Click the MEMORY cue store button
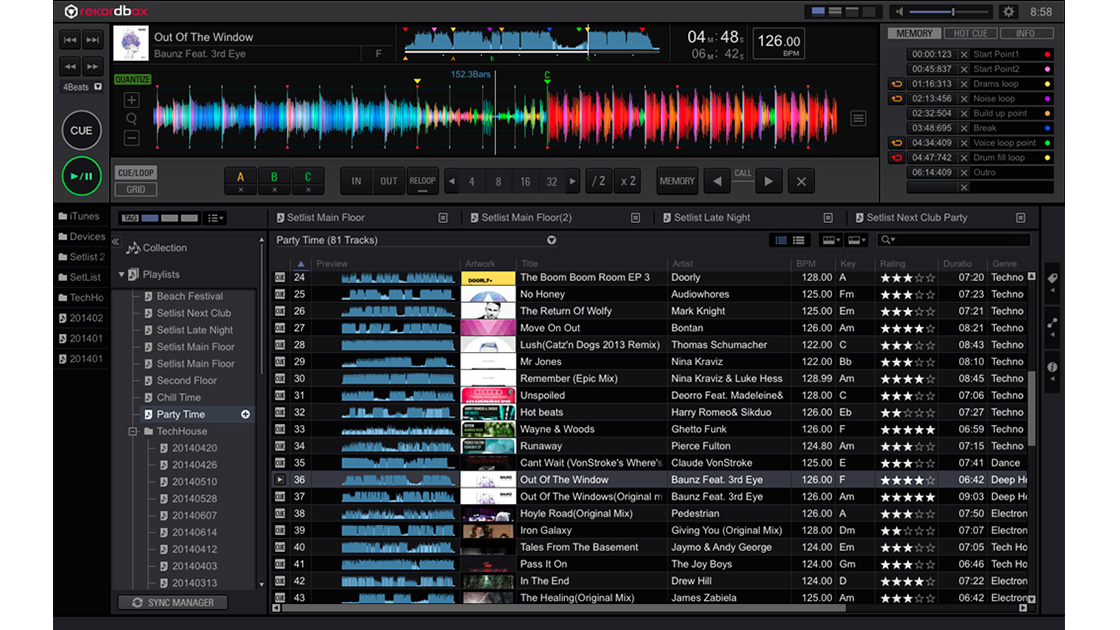The height and width of the screenshot is (630, 1120). point(676,181)
